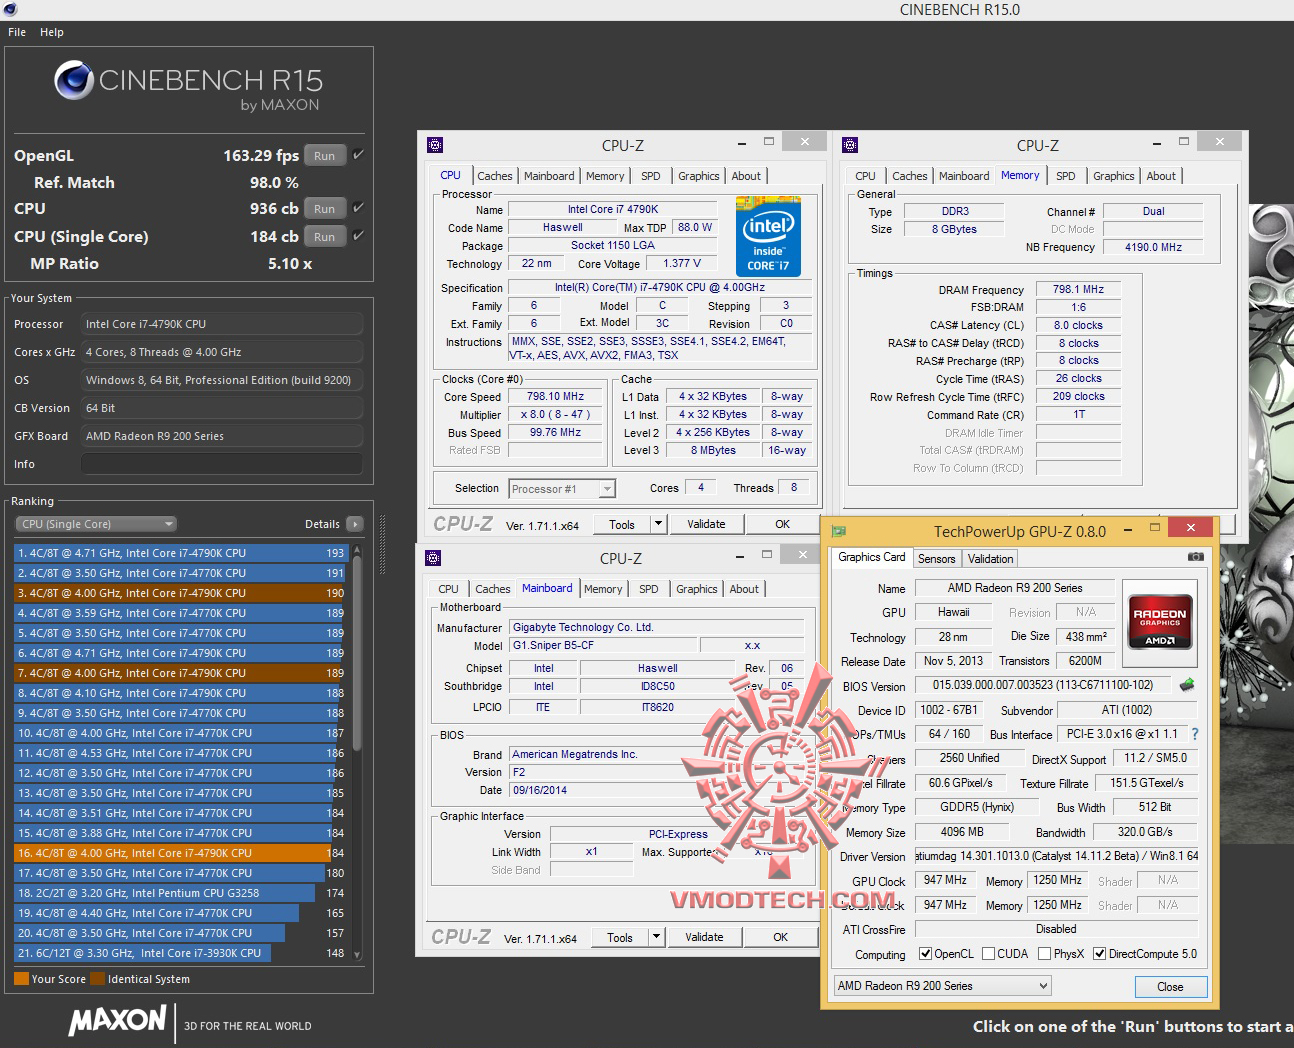The image size is (1294, 1048).
Task: Toggle the CPU test checkbox
Action: [358, 208]
